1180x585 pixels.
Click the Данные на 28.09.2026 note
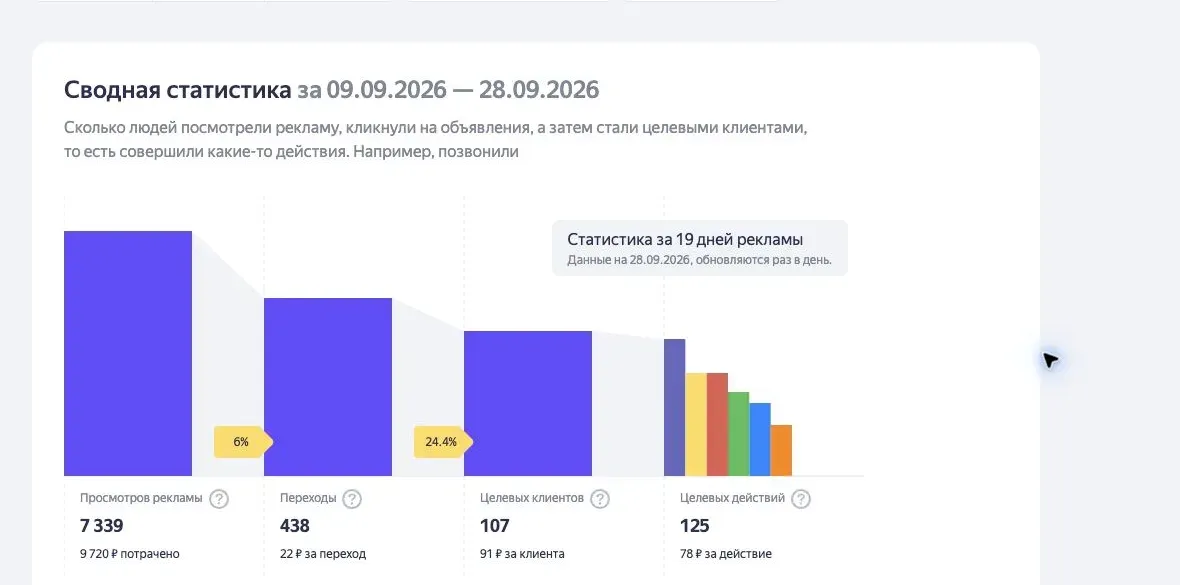point(699,261)
